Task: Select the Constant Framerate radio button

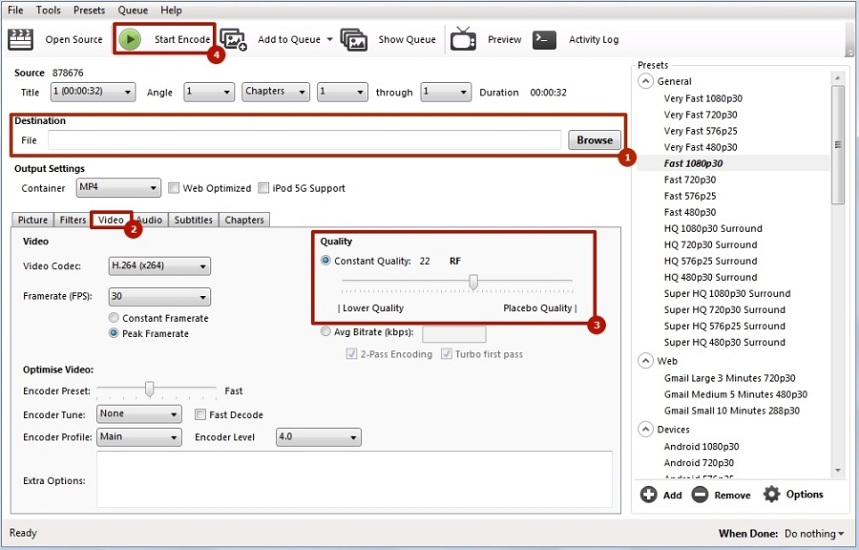Action: point(114,318)
